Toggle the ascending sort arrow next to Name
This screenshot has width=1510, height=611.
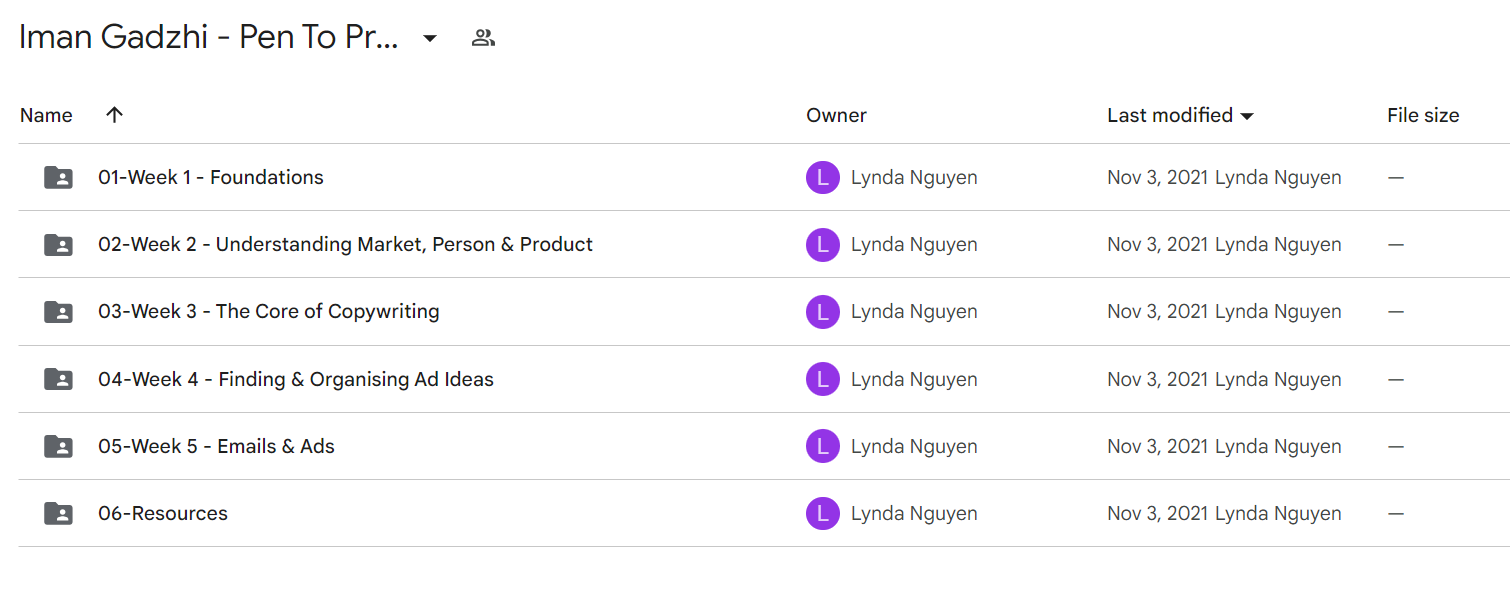[x=115, y=115]
